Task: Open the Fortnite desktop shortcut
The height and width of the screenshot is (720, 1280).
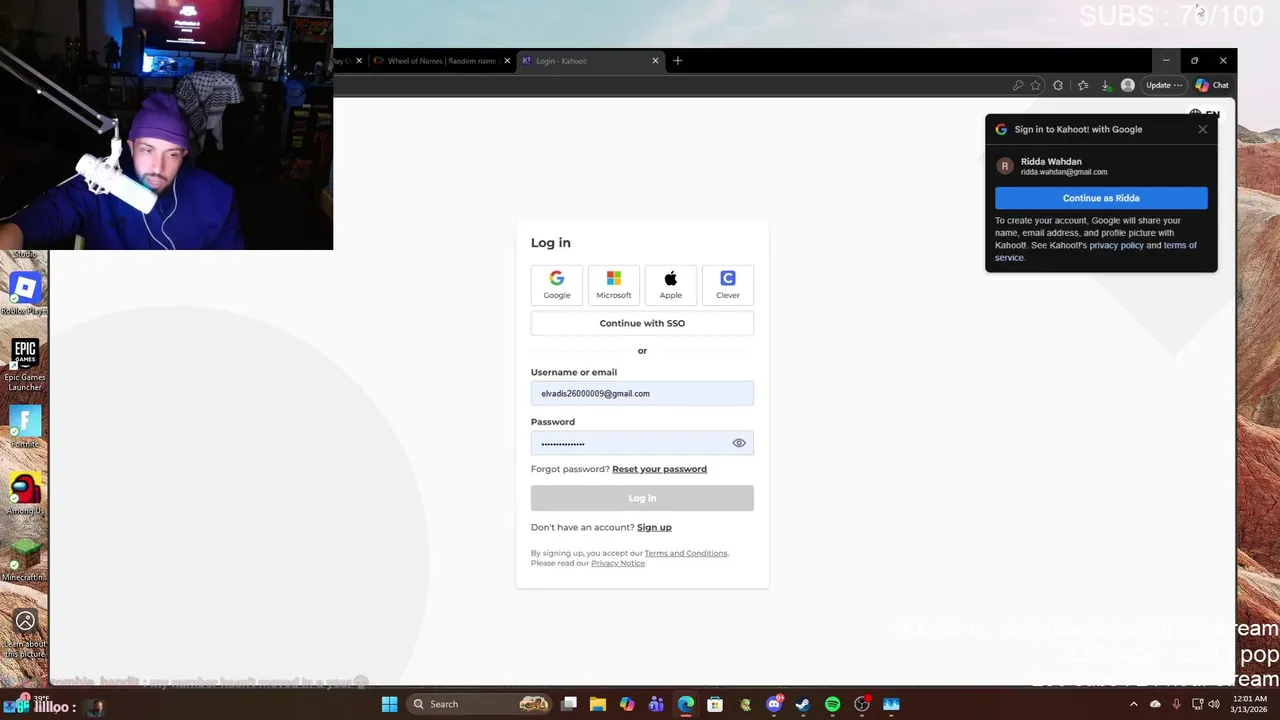Action: (25, 428)
